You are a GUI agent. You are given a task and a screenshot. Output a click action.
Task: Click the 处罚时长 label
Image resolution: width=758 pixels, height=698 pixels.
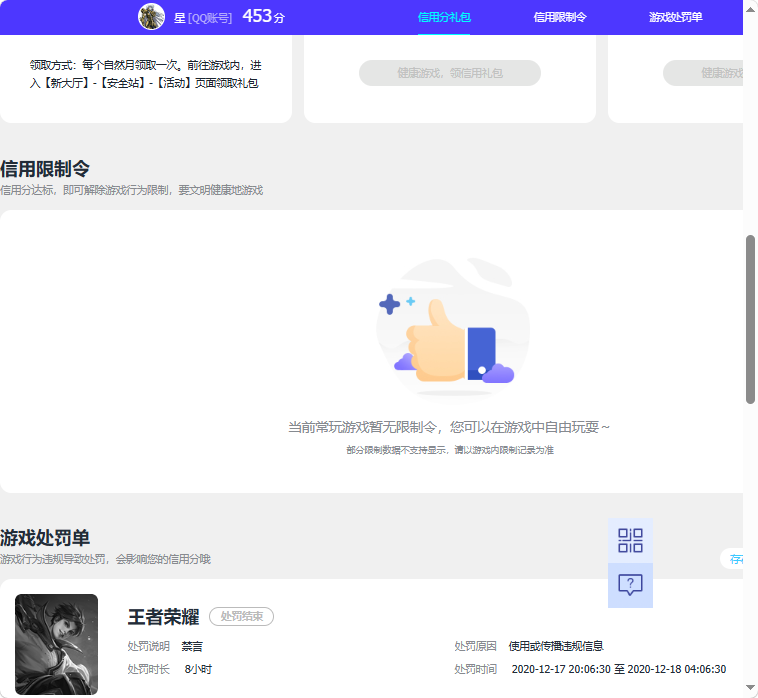click(x=148, y=669)
